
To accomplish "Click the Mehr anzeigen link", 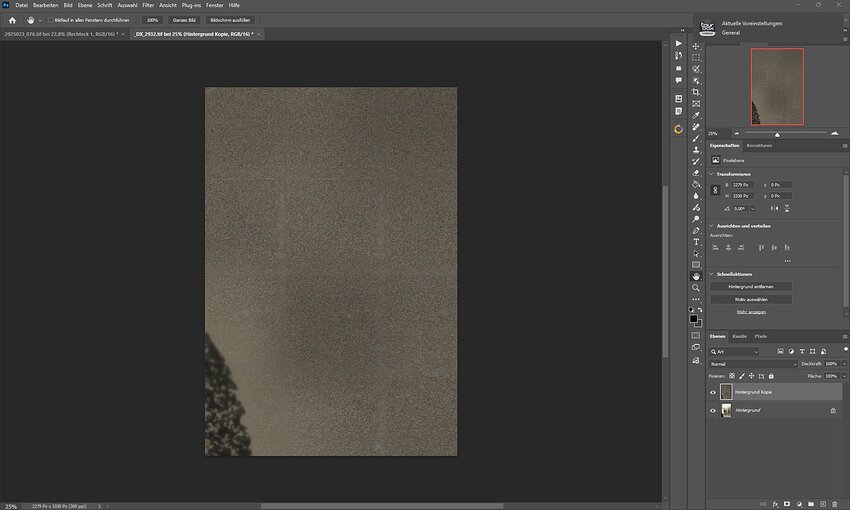I will (x=751, y=312).
